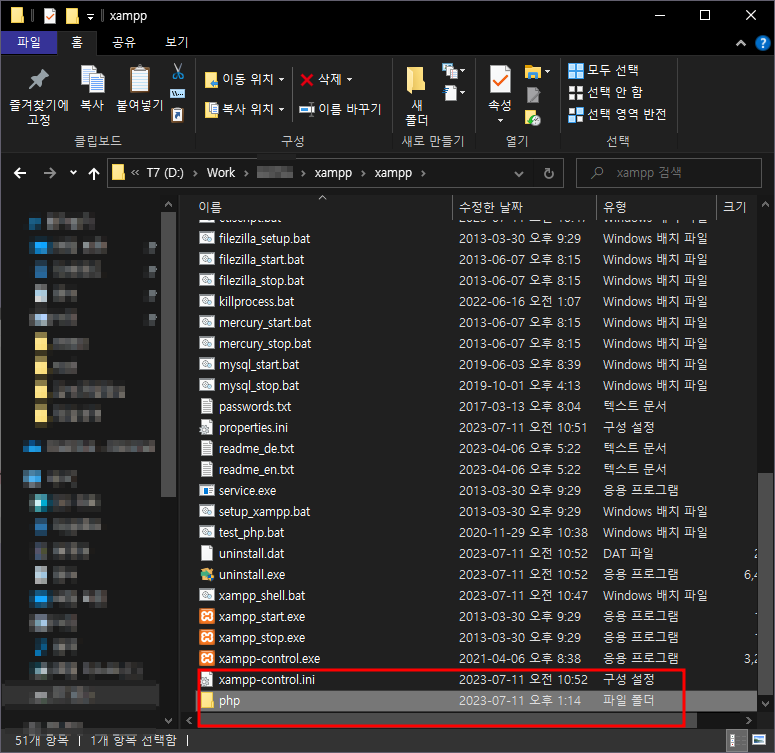Click the Quick Access Toolbar properties checkmark icon
This screenshot has width=775, height=753.
pos(50,16)
